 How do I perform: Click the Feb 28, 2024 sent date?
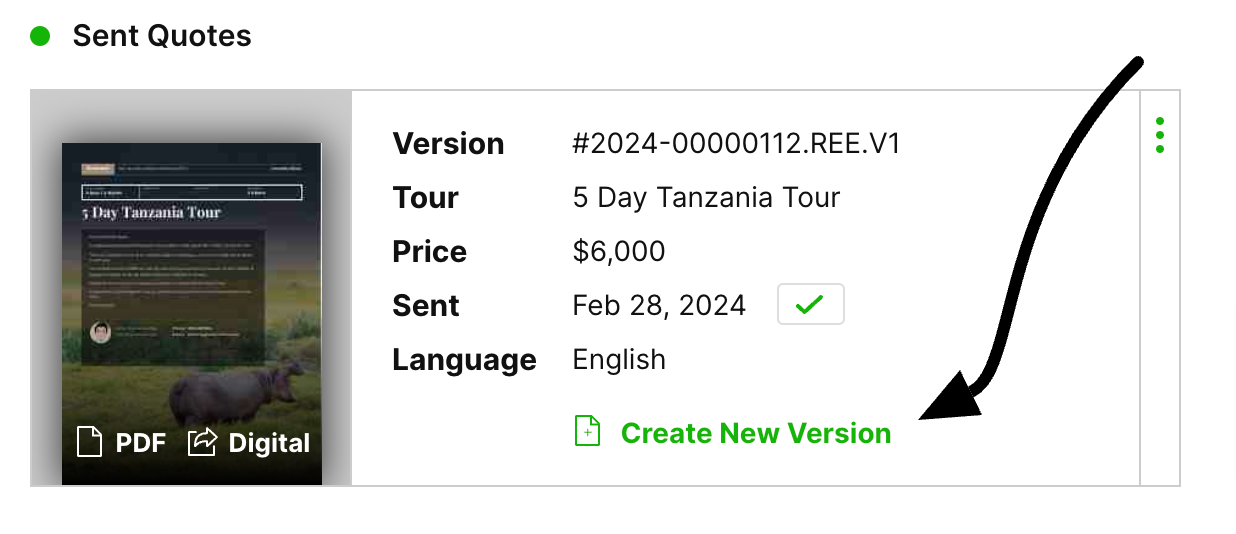pyautogui.click(x=659, y=306)
